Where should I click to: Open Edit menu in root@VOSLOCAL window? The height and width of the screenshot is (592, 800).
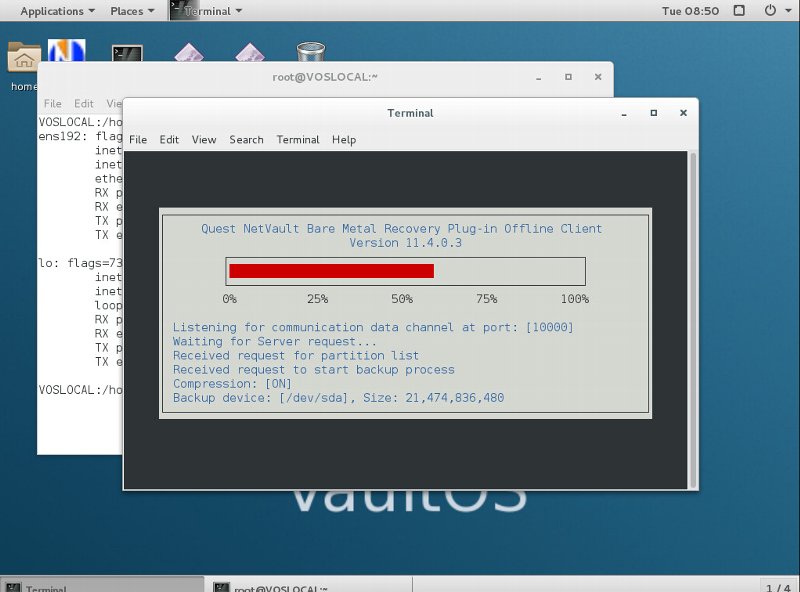(x=84, y=104)
